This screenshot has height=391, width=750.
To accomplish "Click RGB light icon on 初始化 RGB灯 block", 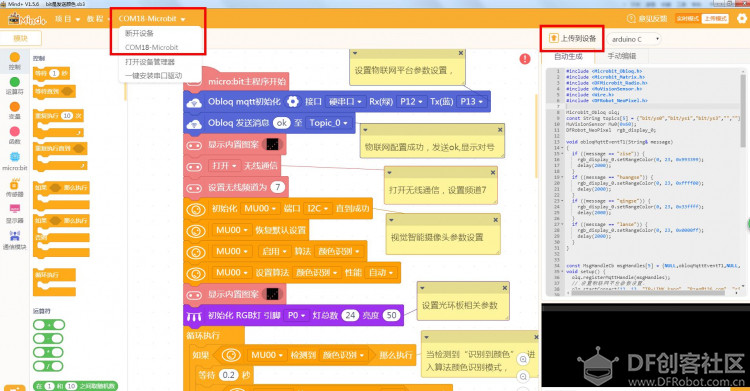I will point(194,316).
